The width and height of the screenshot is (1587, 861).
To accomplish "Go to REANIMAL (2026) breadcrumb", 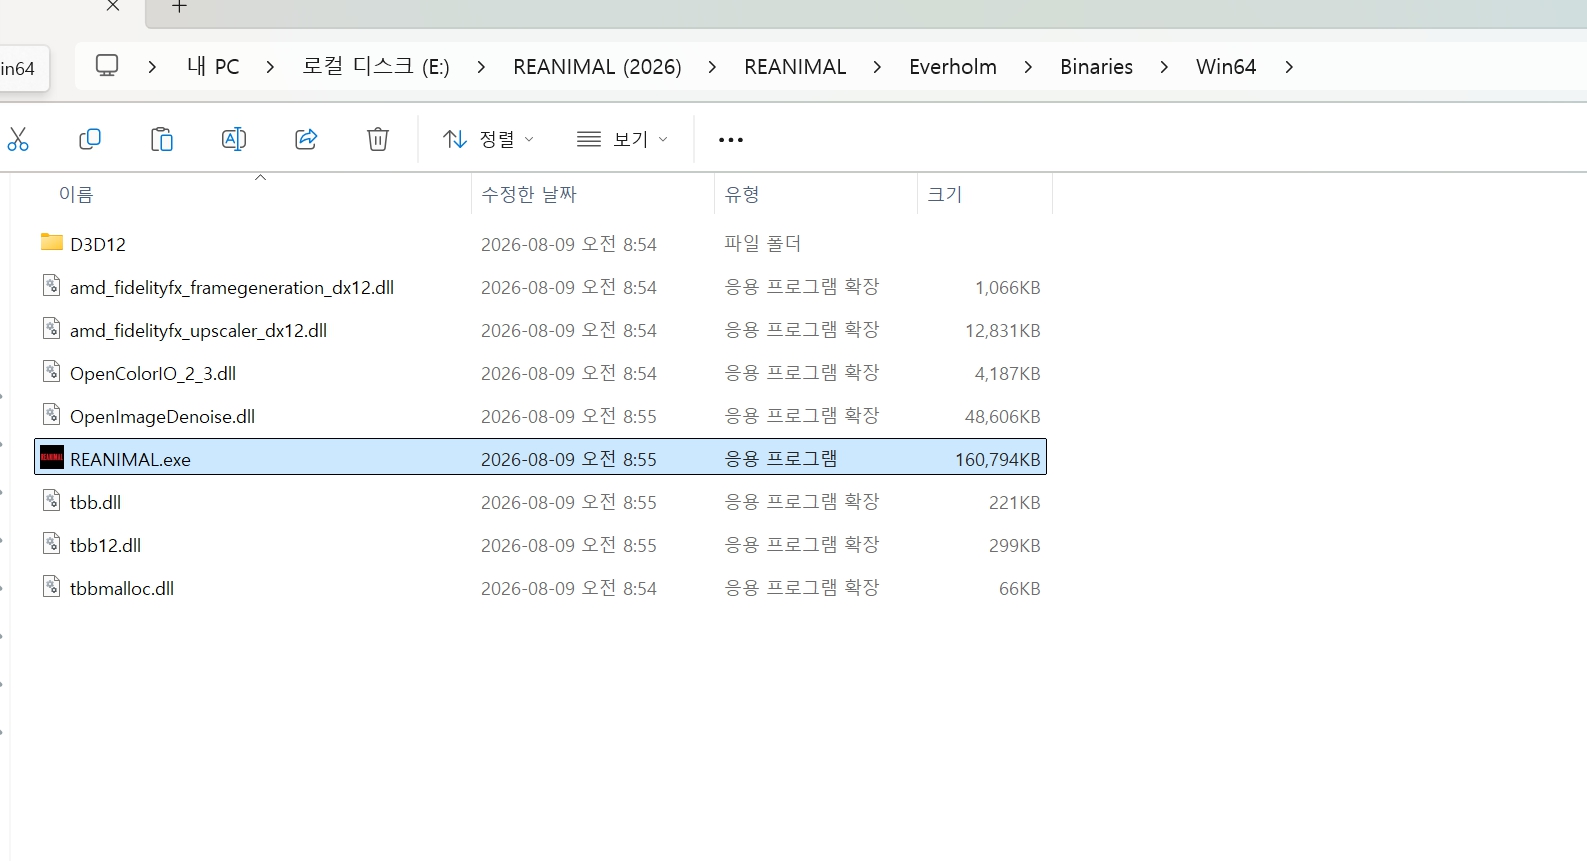I will [597, 67].
